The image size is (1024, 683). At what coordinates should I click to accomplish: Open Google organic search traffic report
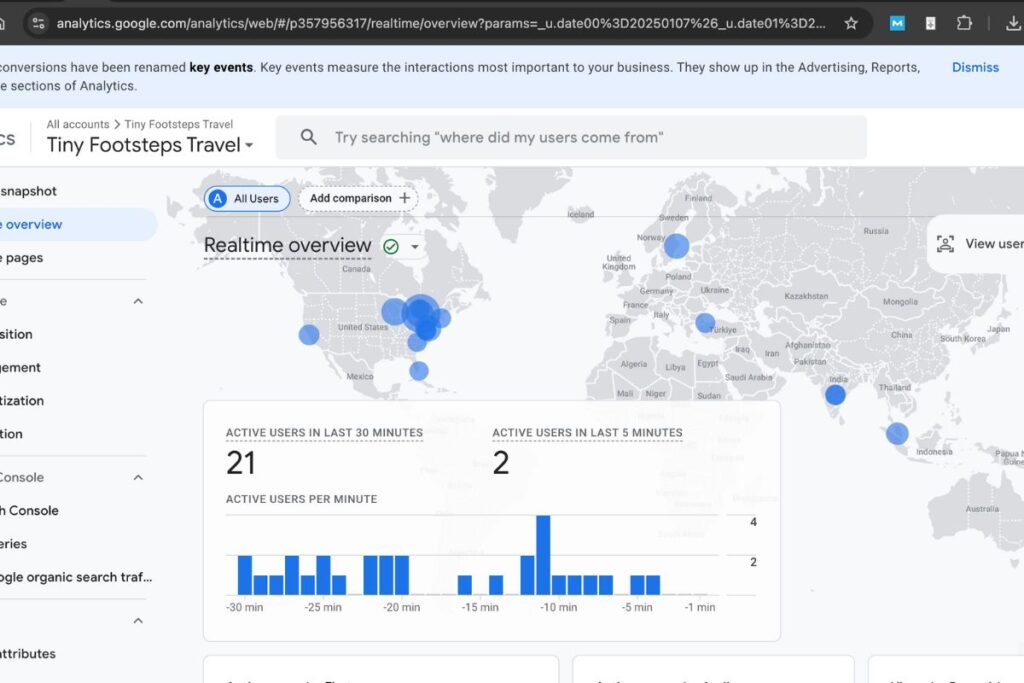pyautogui.click(x=76, y=577)
